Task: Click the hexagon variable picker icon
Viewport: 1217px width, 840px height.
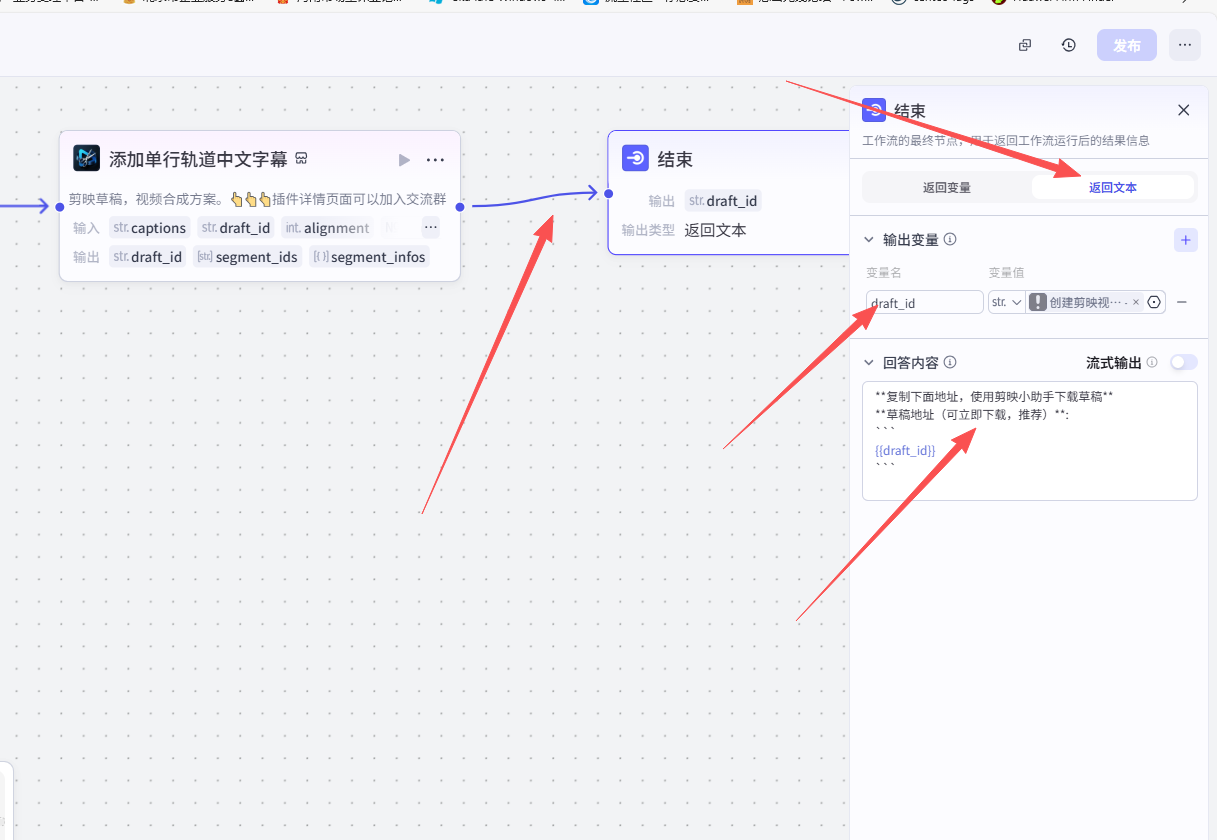Action: [1154, 302]
